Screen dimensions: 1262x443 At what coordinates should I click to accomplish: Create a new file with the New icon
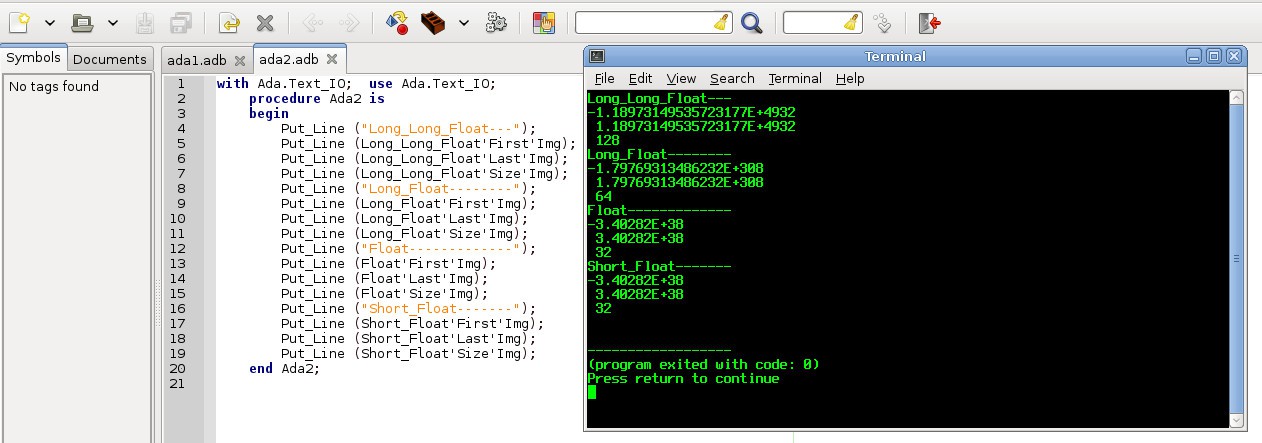click(x=21, y=21)
